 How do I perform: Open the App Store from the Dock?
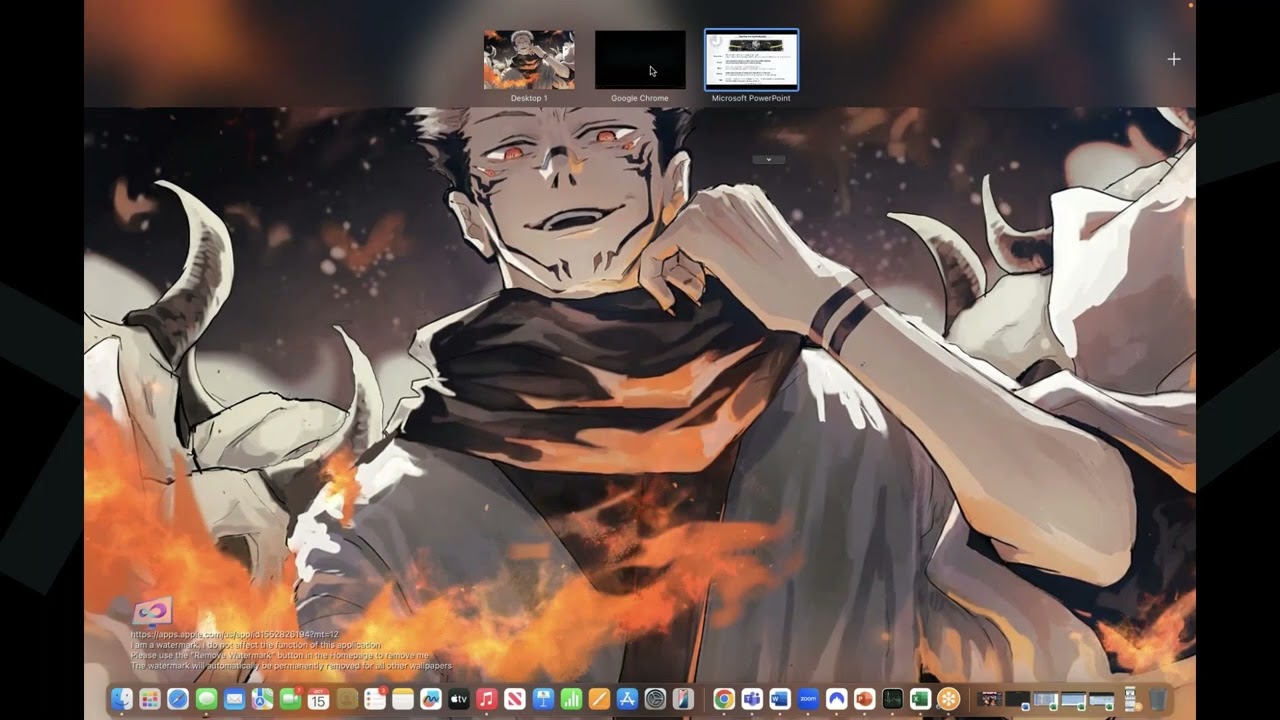coord(627,699)
